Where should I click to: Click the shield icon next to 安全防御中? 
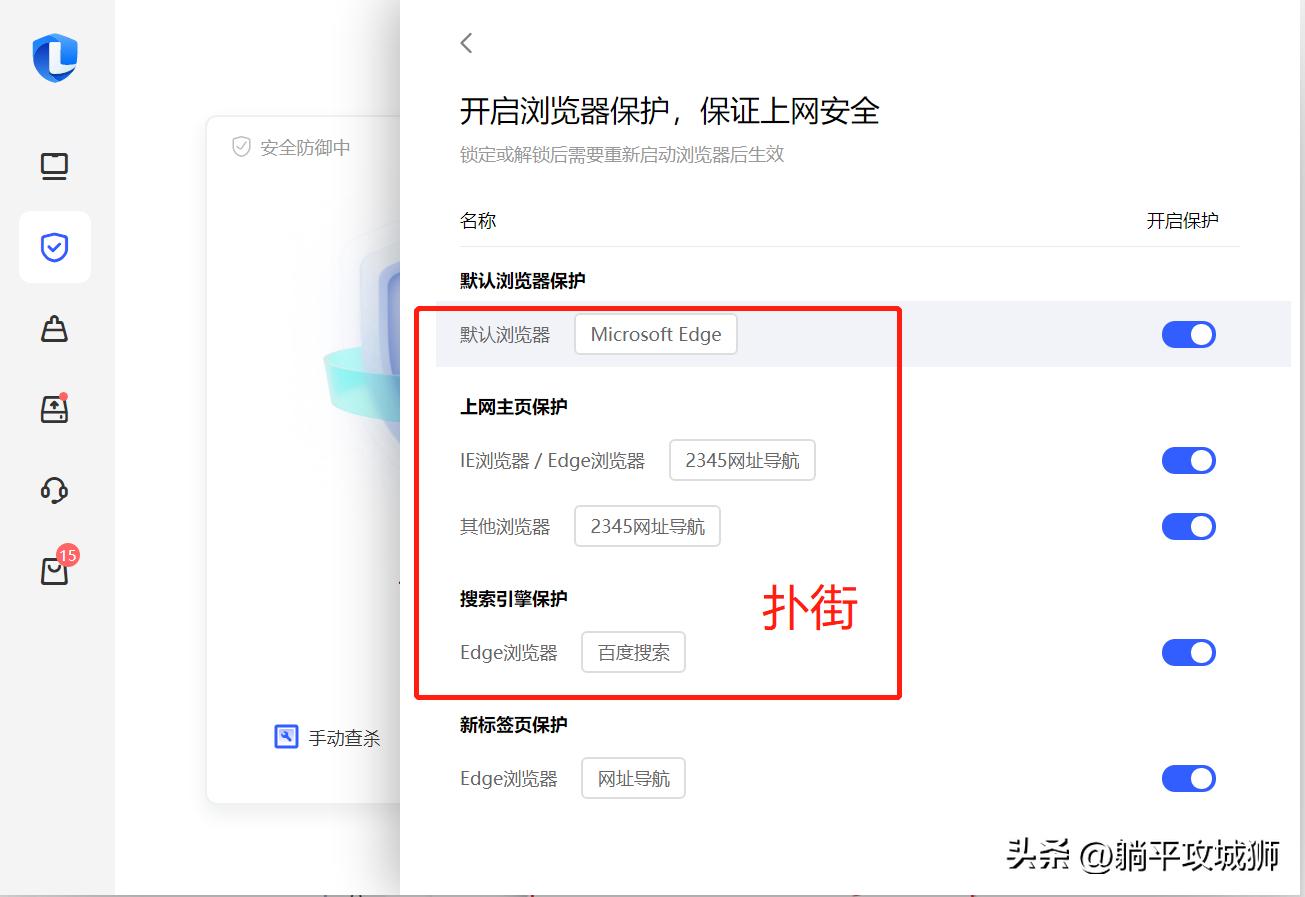pos(240,147)
